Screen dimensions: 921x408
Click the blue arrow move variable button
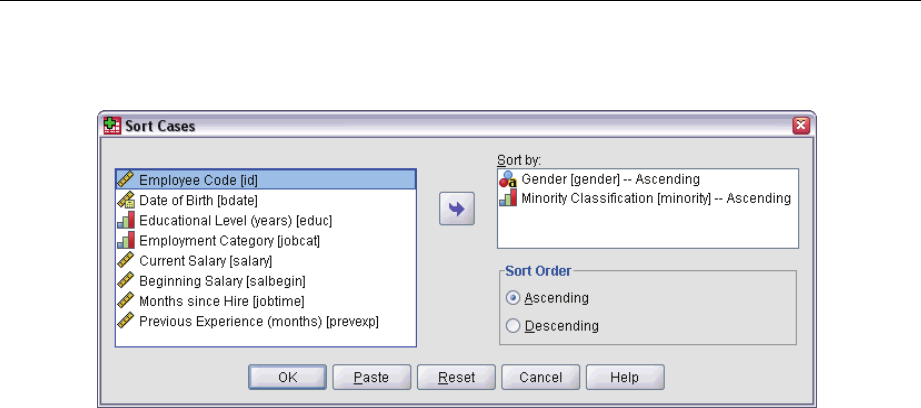pyautogui.click(x=457, y=210)
